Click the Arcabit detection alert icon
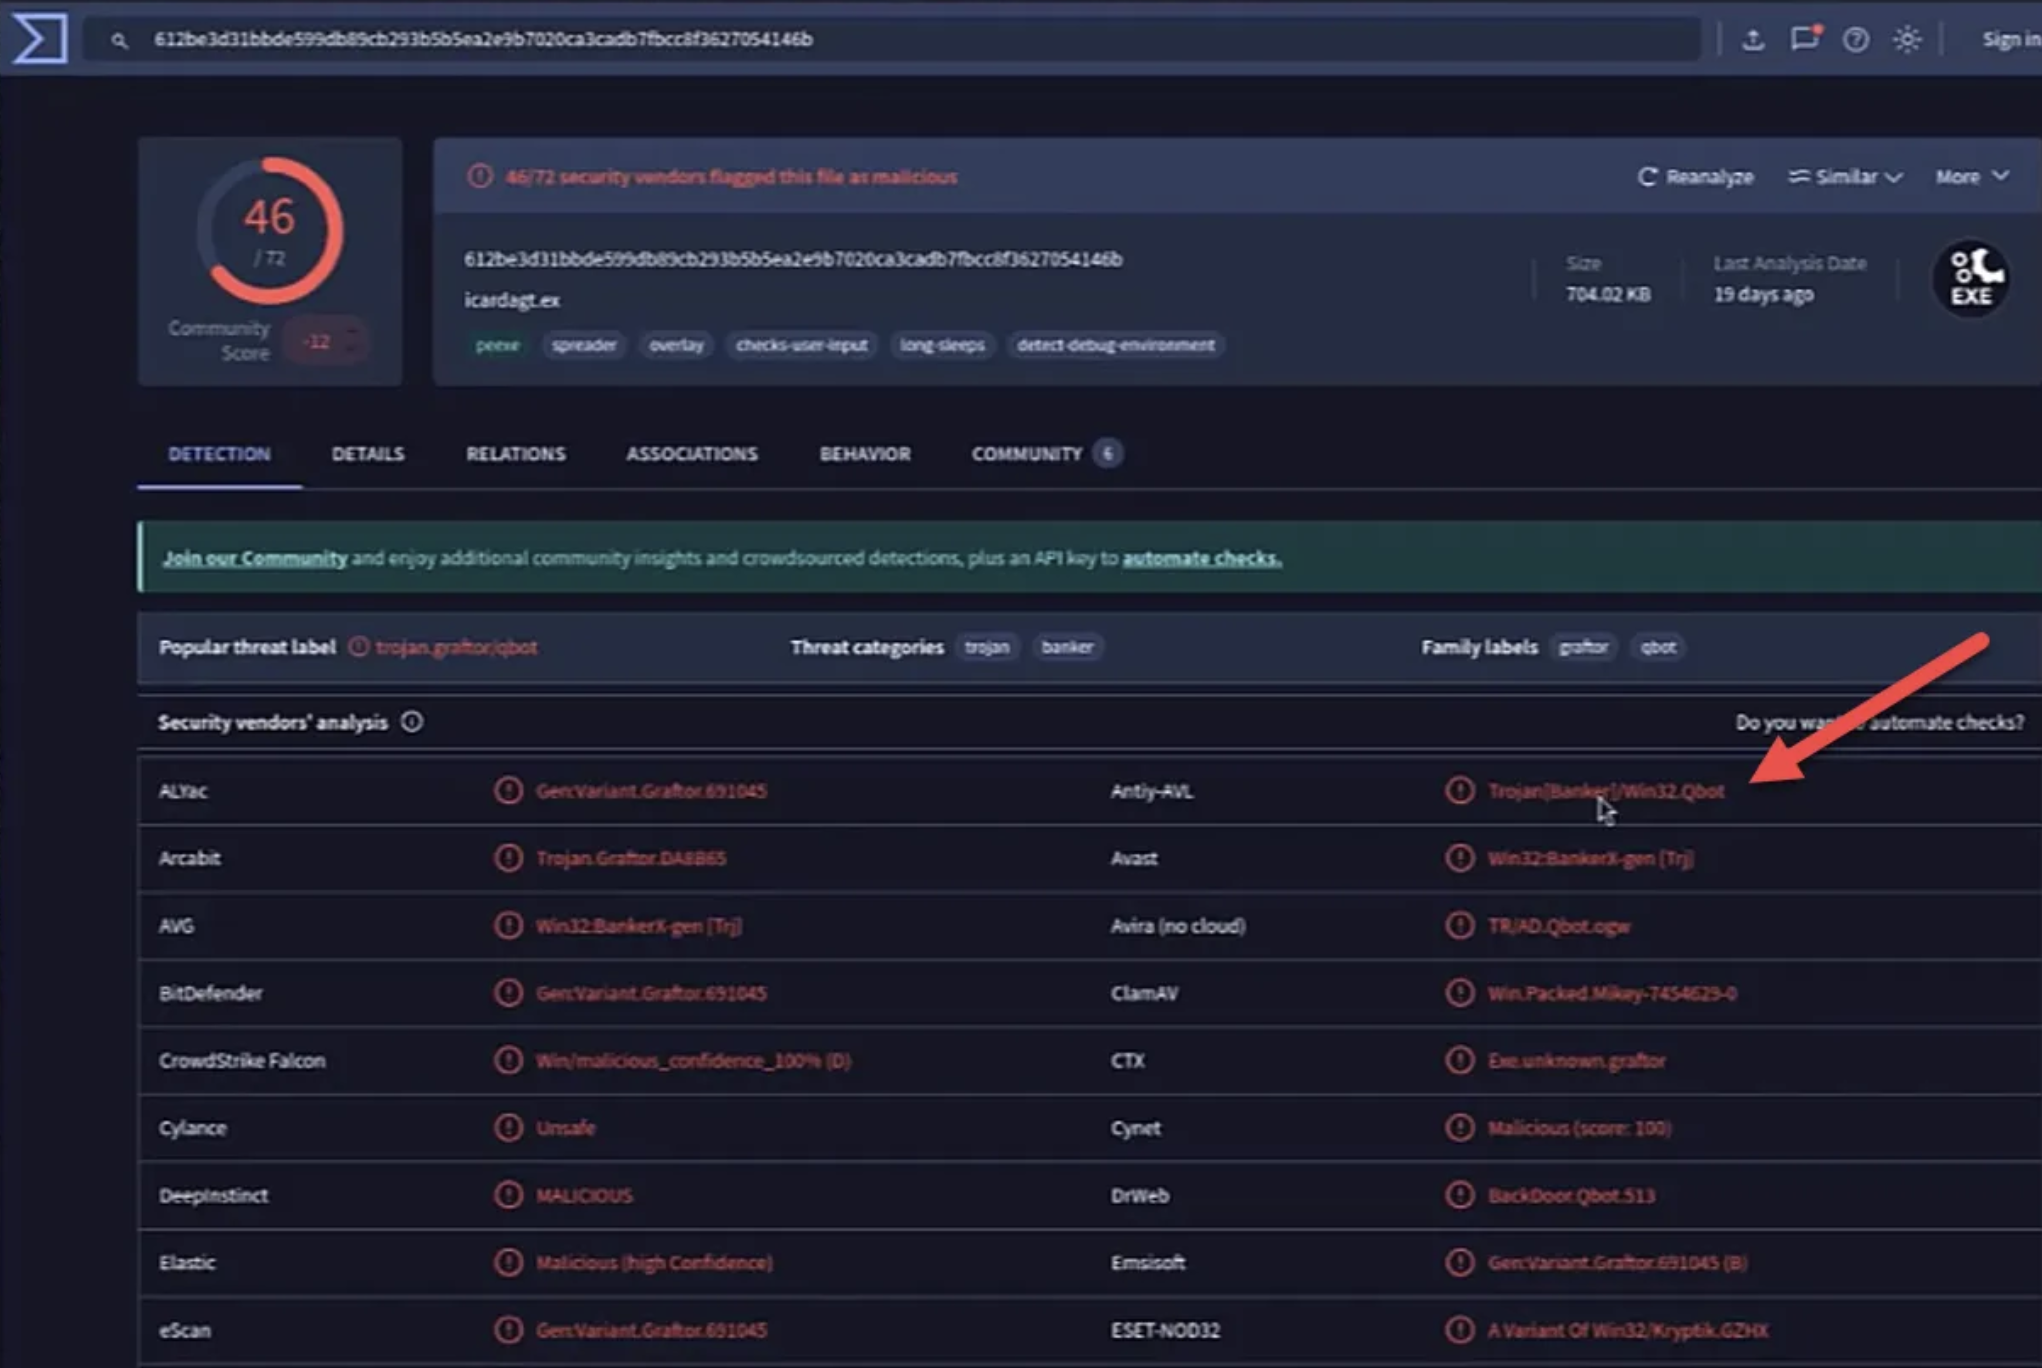This screenshot has width=2042, height=1368. pyautogui.click(x=508, y=858)
